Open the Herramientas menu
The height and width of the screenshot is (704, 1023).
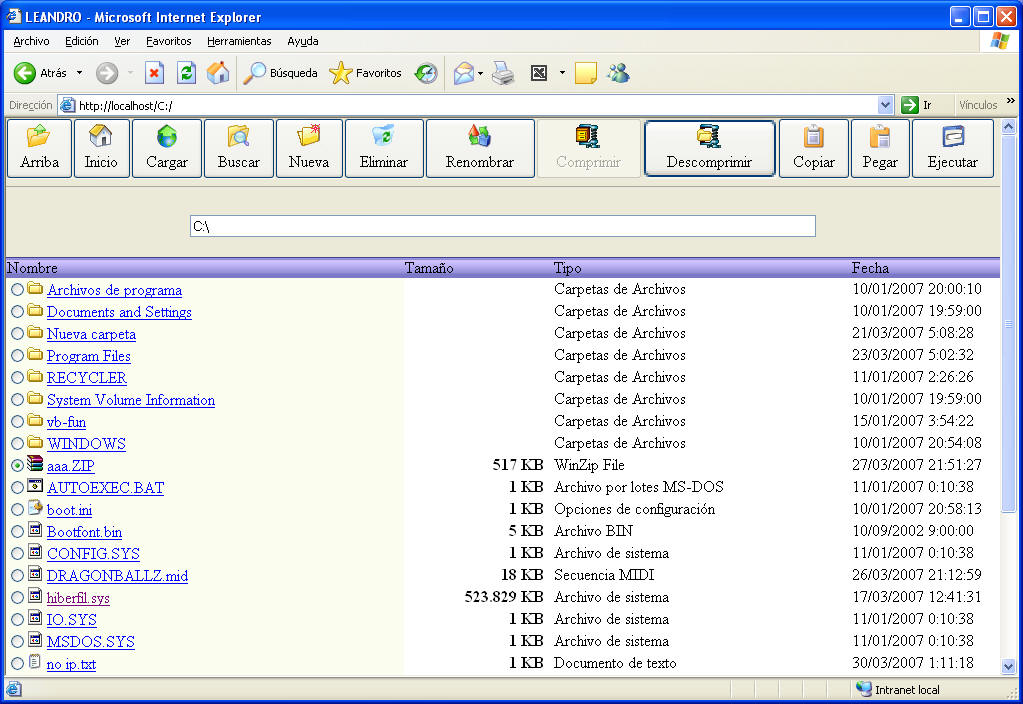239,41
